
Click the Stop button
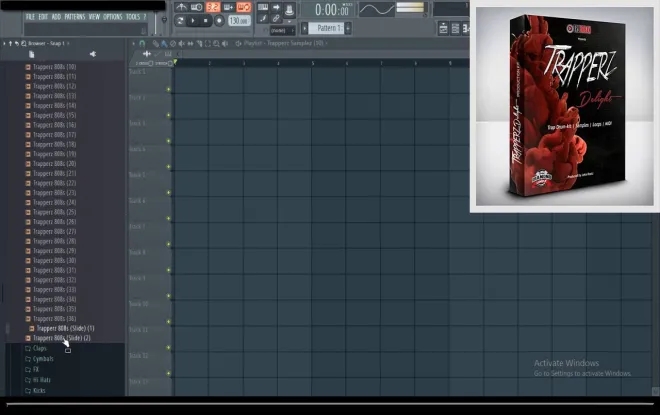pyautogui.click(x=206, y=20)
